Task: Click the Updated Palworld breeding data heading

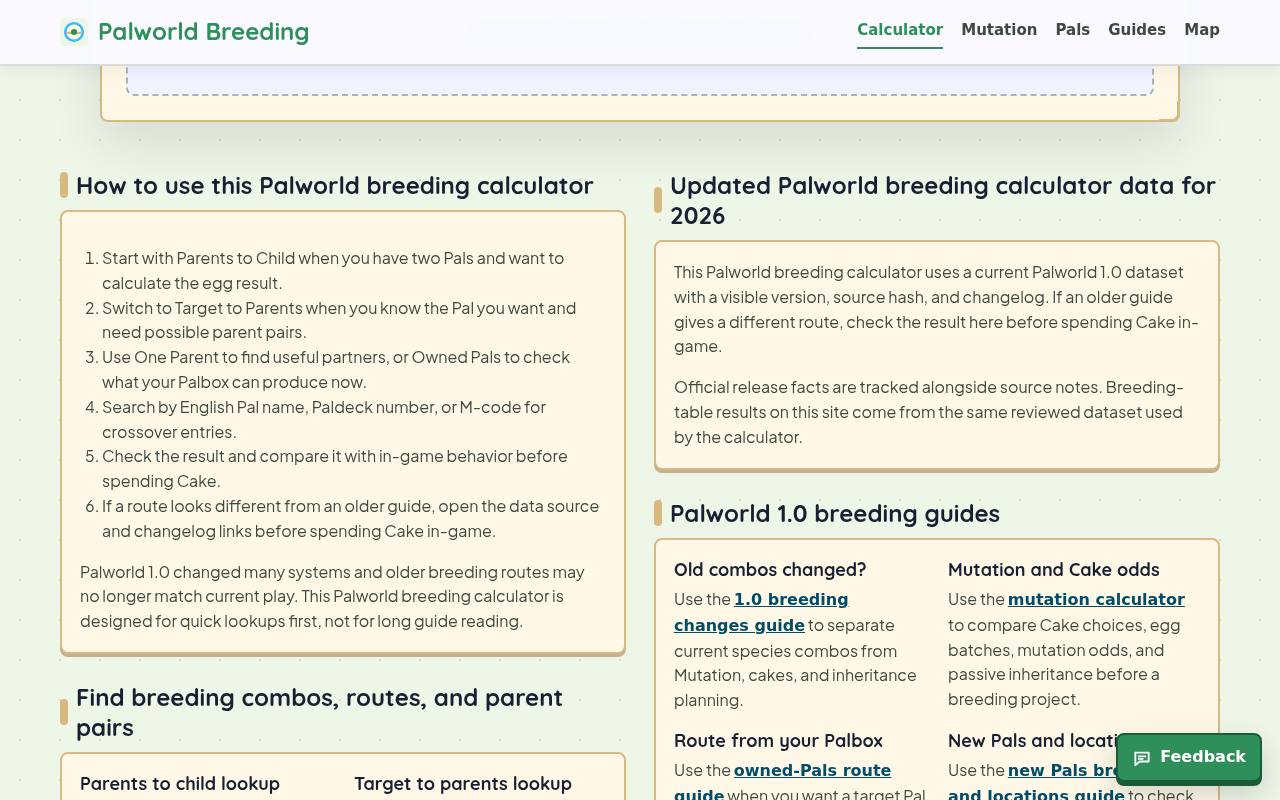Action: 943,200
